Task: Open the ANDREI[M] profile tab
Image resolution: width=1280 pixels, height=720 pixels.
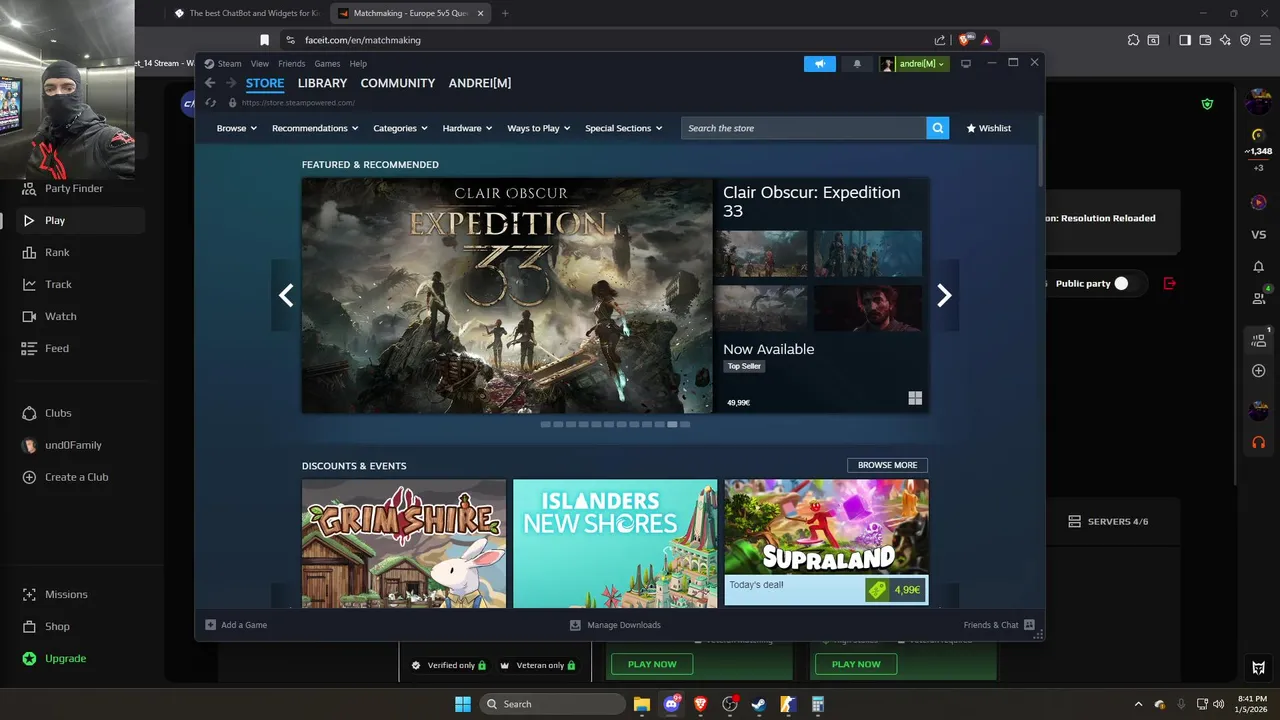Action: click(480, 83)
